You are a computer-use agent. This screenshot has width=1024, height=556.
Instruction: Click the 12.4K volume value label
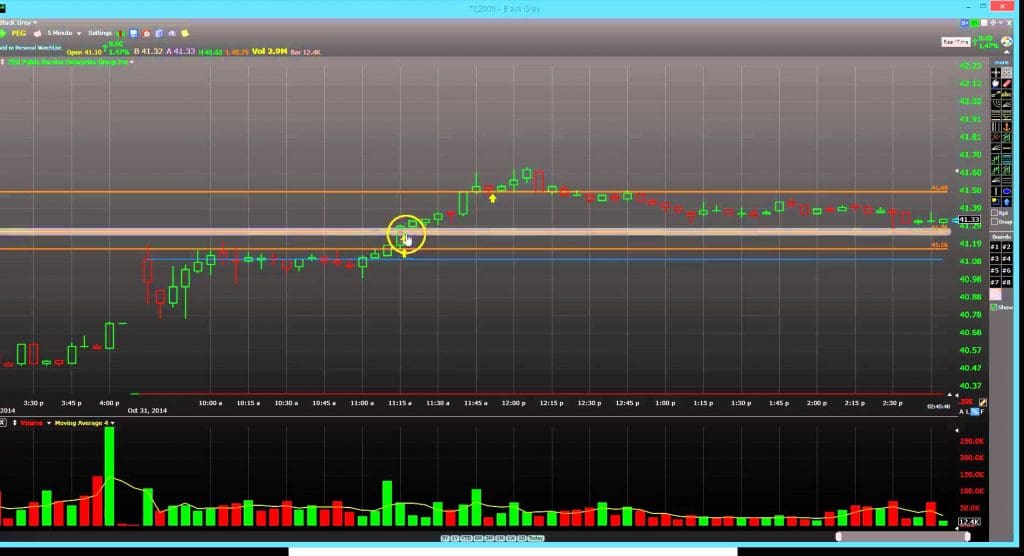pyautogui.click(x=969, y=522)
